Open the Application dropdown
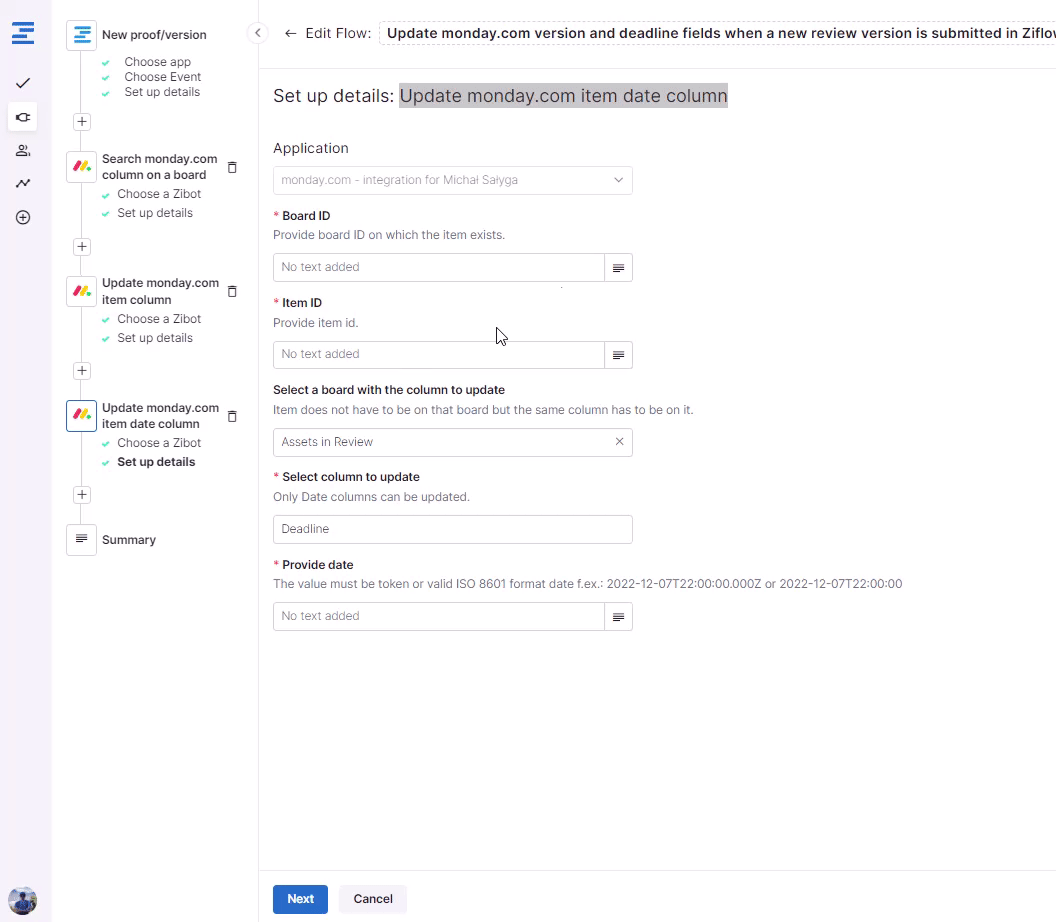The image size is (1056, 922). click(453, 180)
